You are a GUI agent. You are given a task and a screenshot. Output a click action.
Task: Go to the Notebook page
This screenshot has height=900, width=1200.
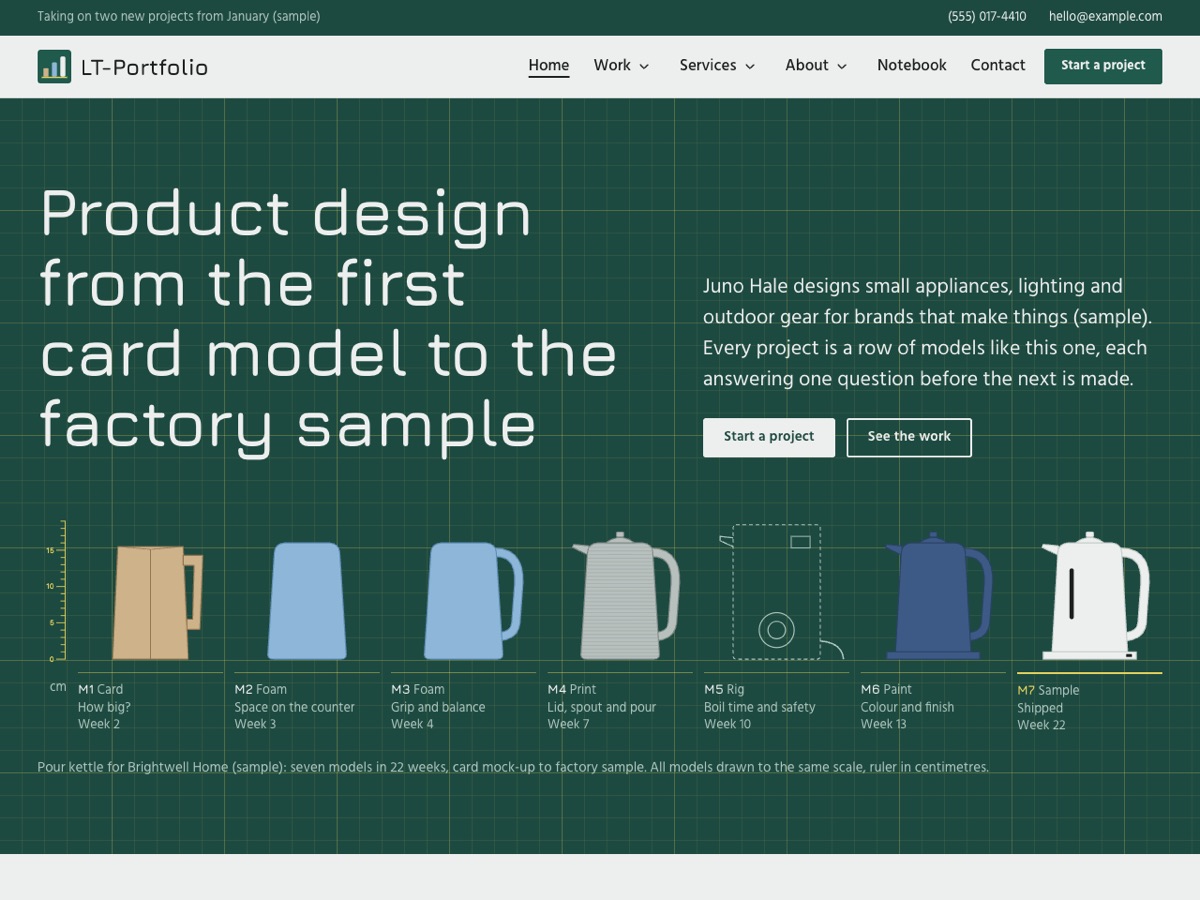click(x=912, y=65)
